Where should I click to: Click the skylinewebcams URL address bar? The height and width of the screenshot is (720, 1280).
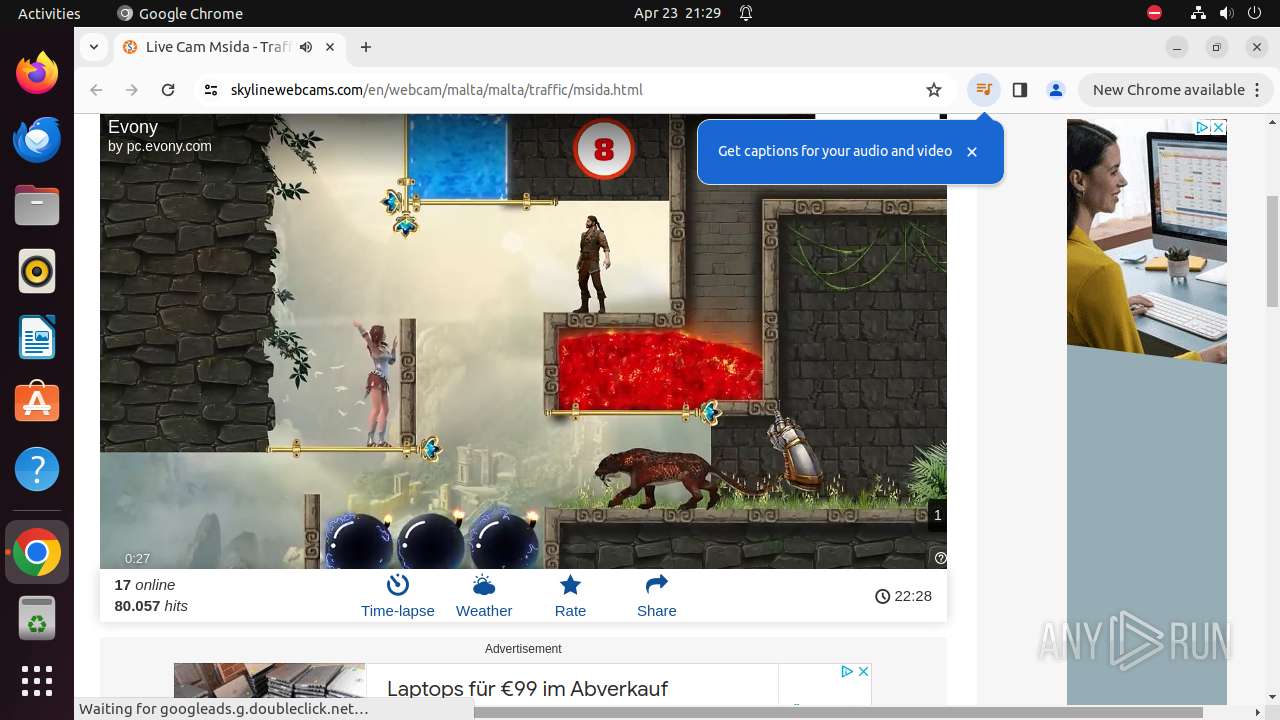pos(437,90)
